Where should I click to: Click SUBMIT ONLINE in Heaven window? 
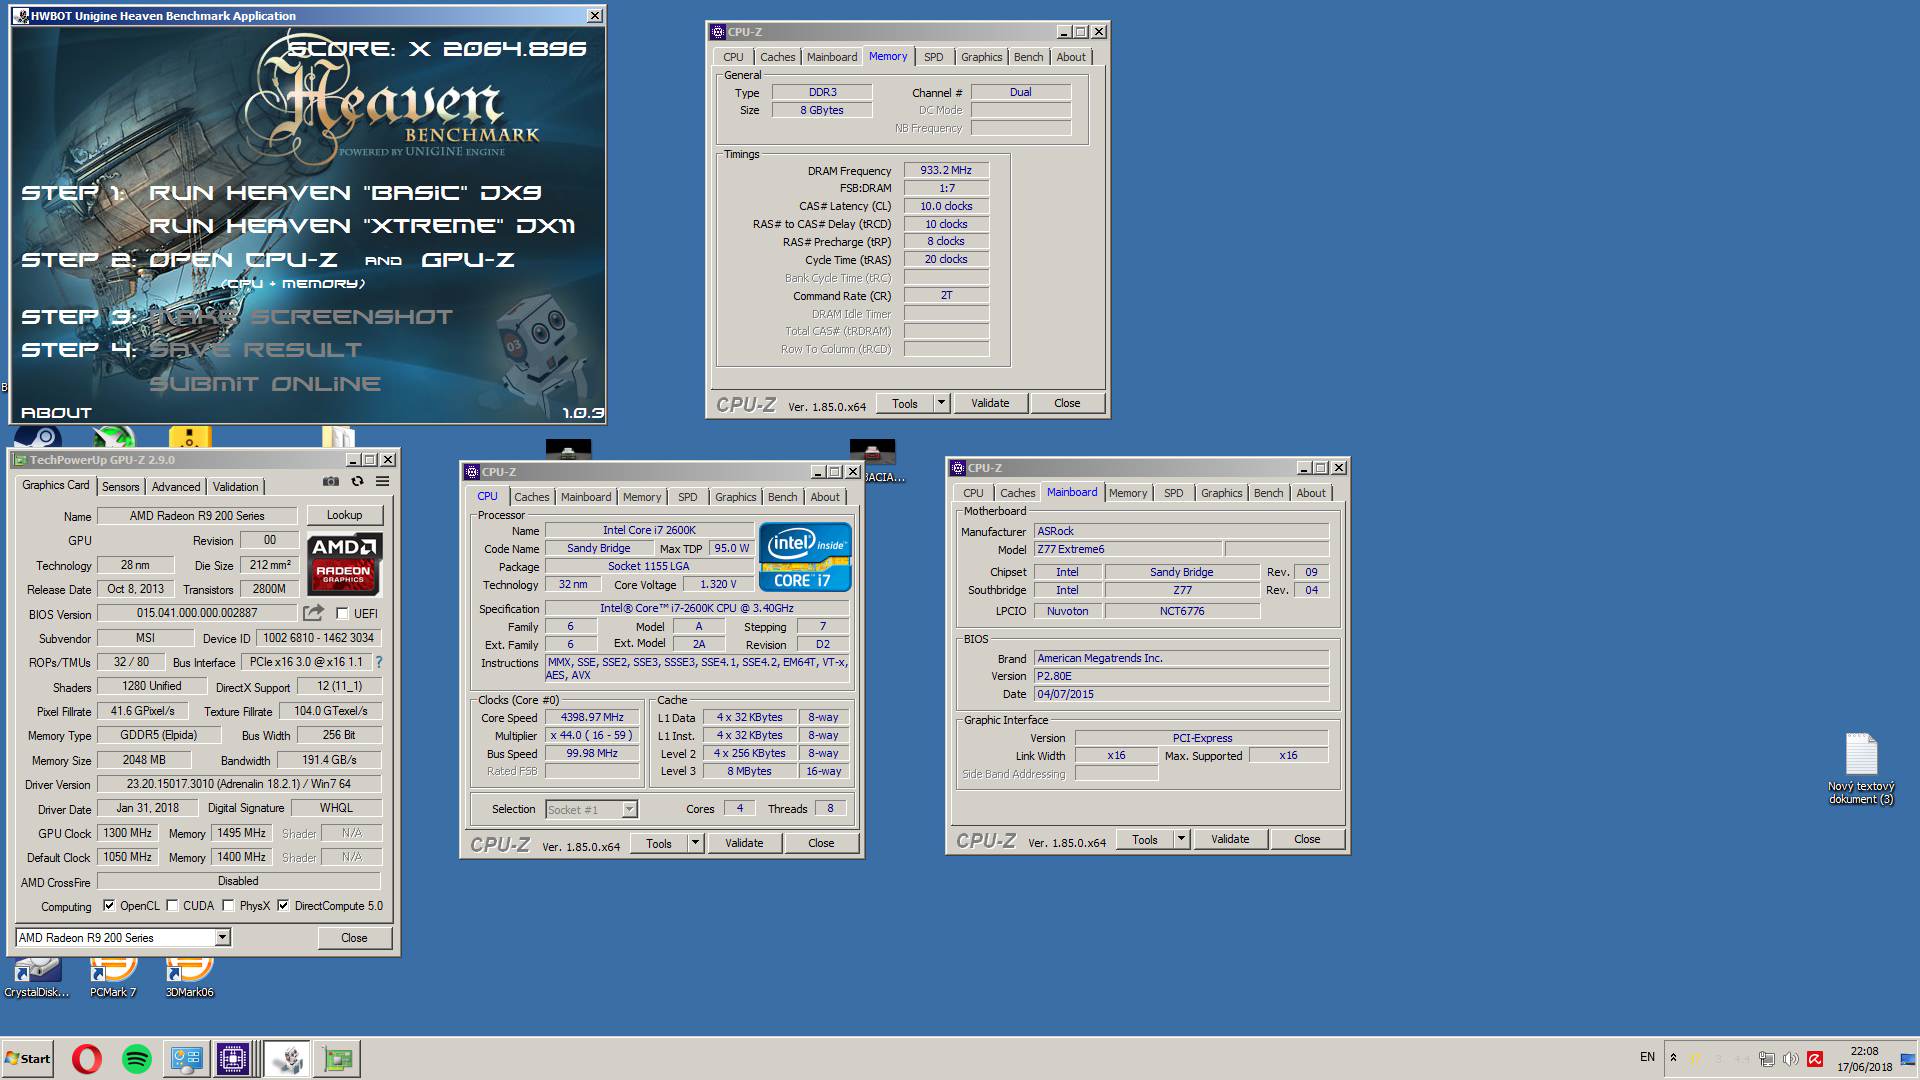tap(265, 384)
